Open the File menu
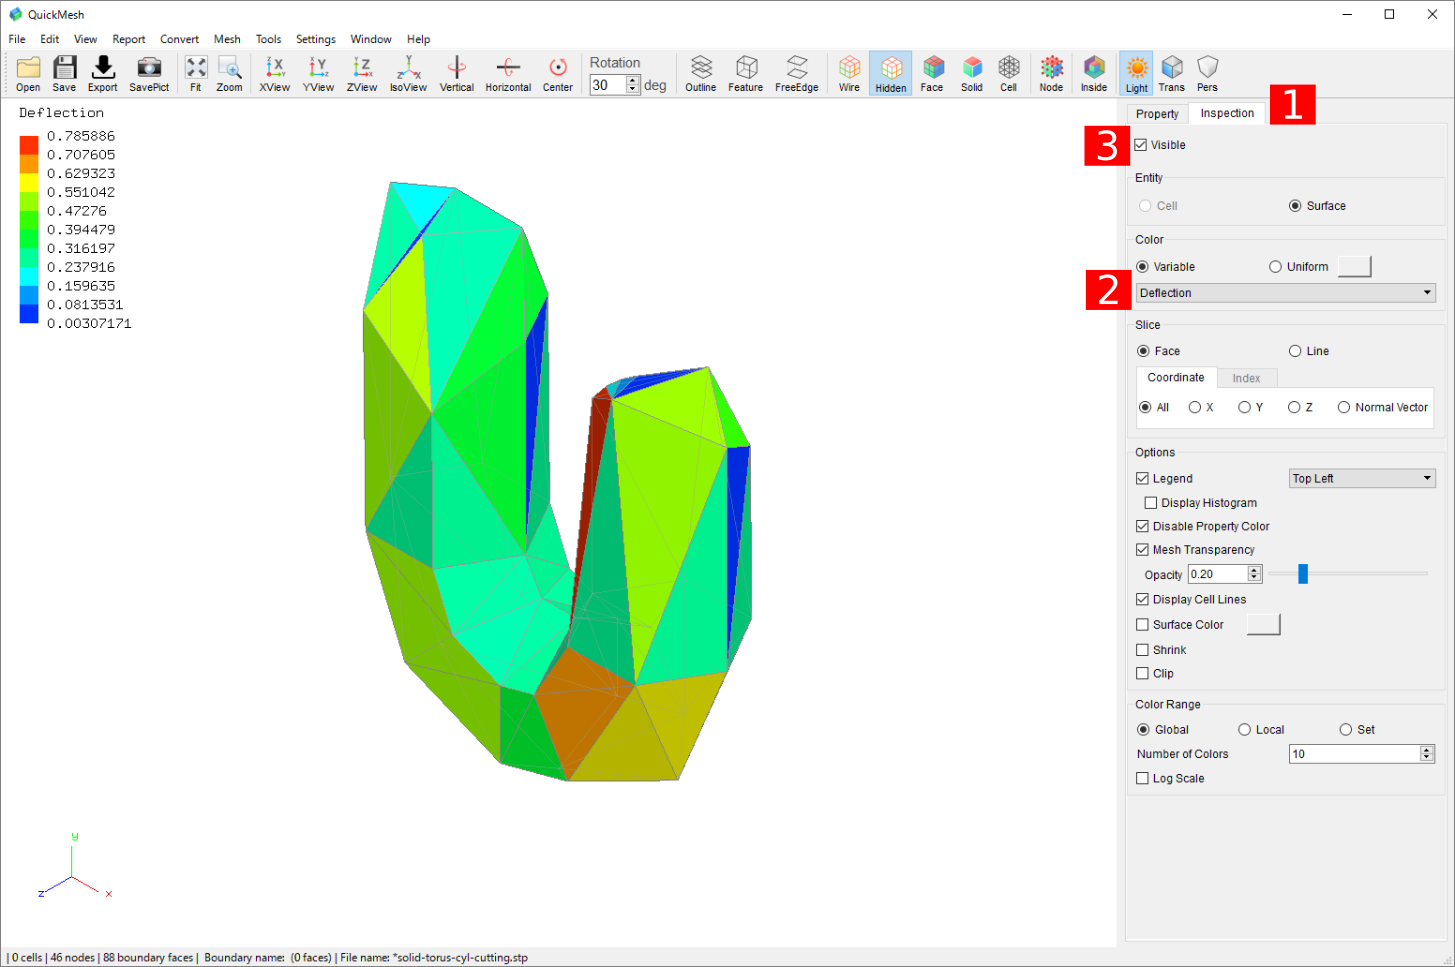Viewport: 1455px width, 967px height. (x=17, y=39)
